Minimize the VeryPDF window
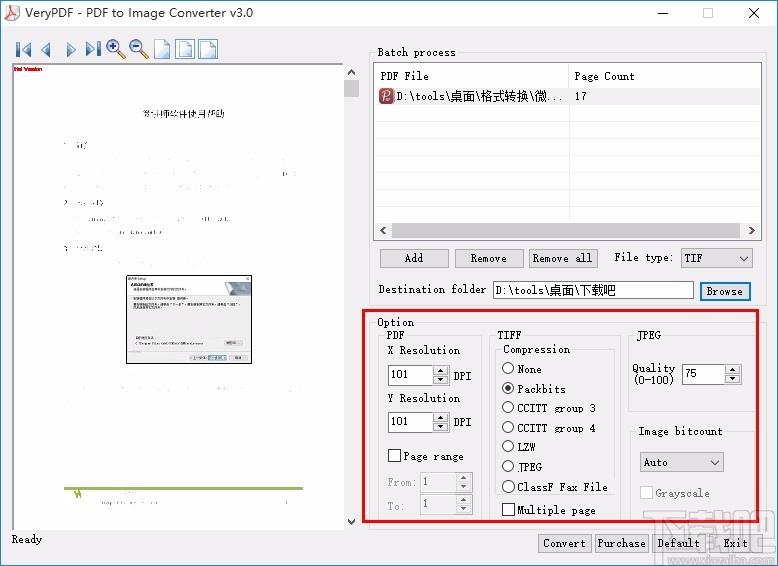778x566 pixels. [662, 13]
